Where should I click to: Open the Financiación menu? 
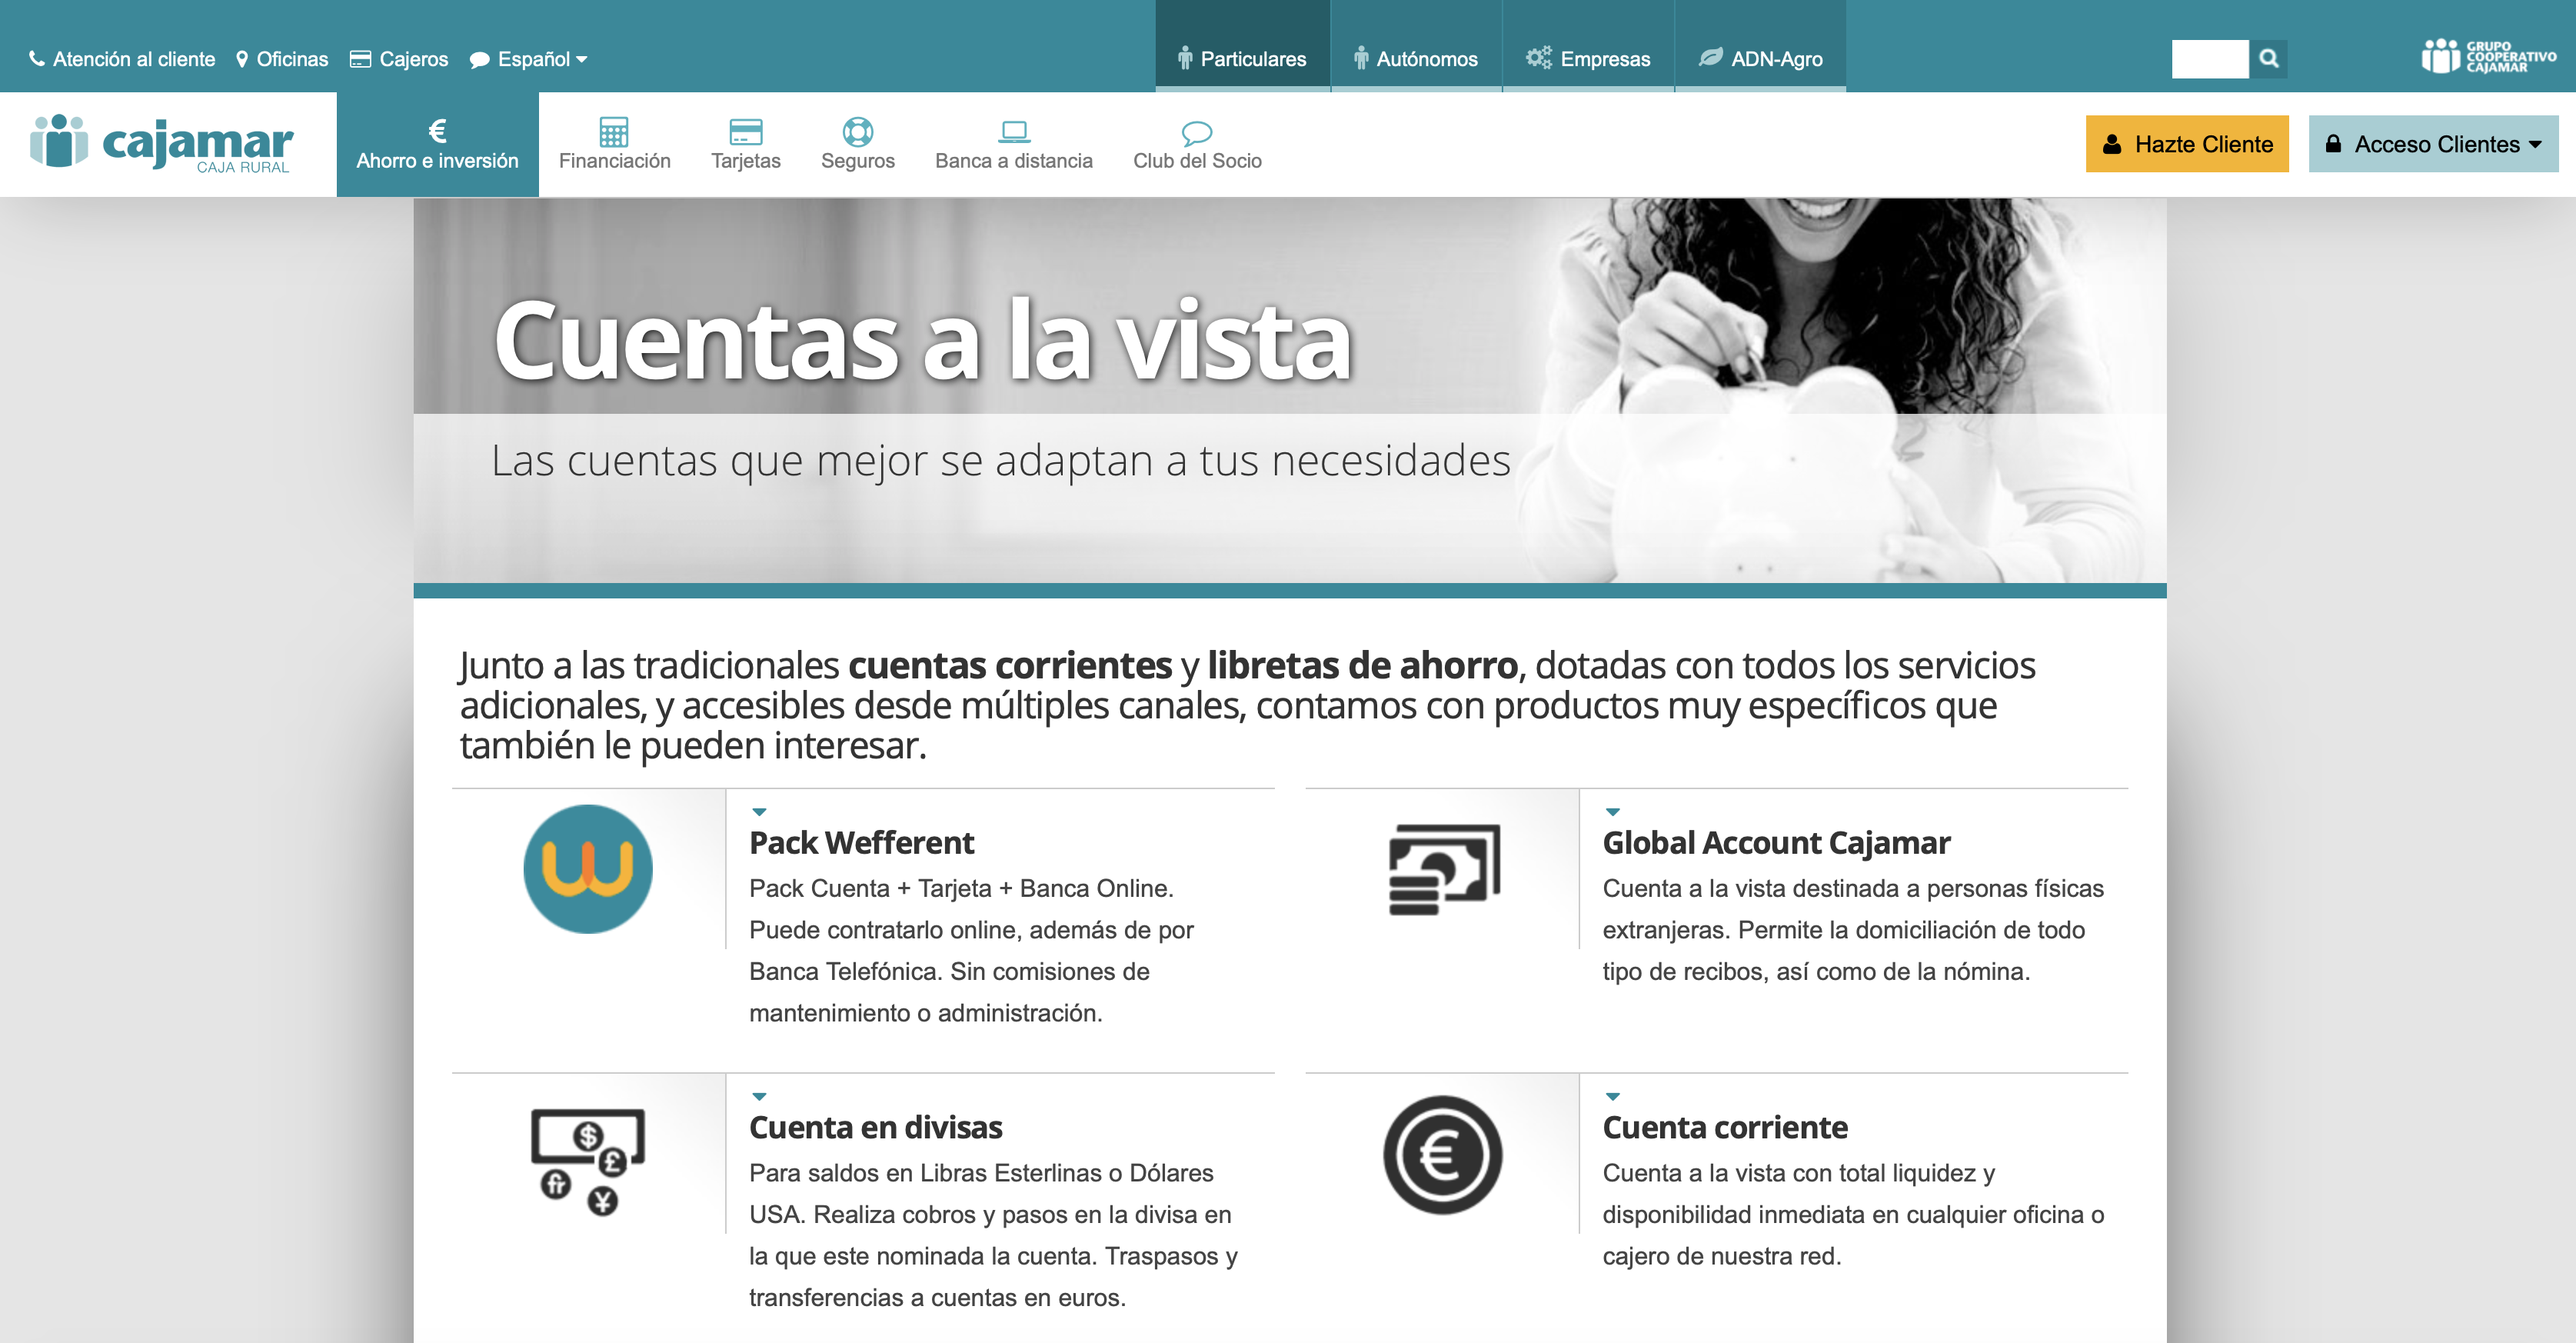[614, 144]
